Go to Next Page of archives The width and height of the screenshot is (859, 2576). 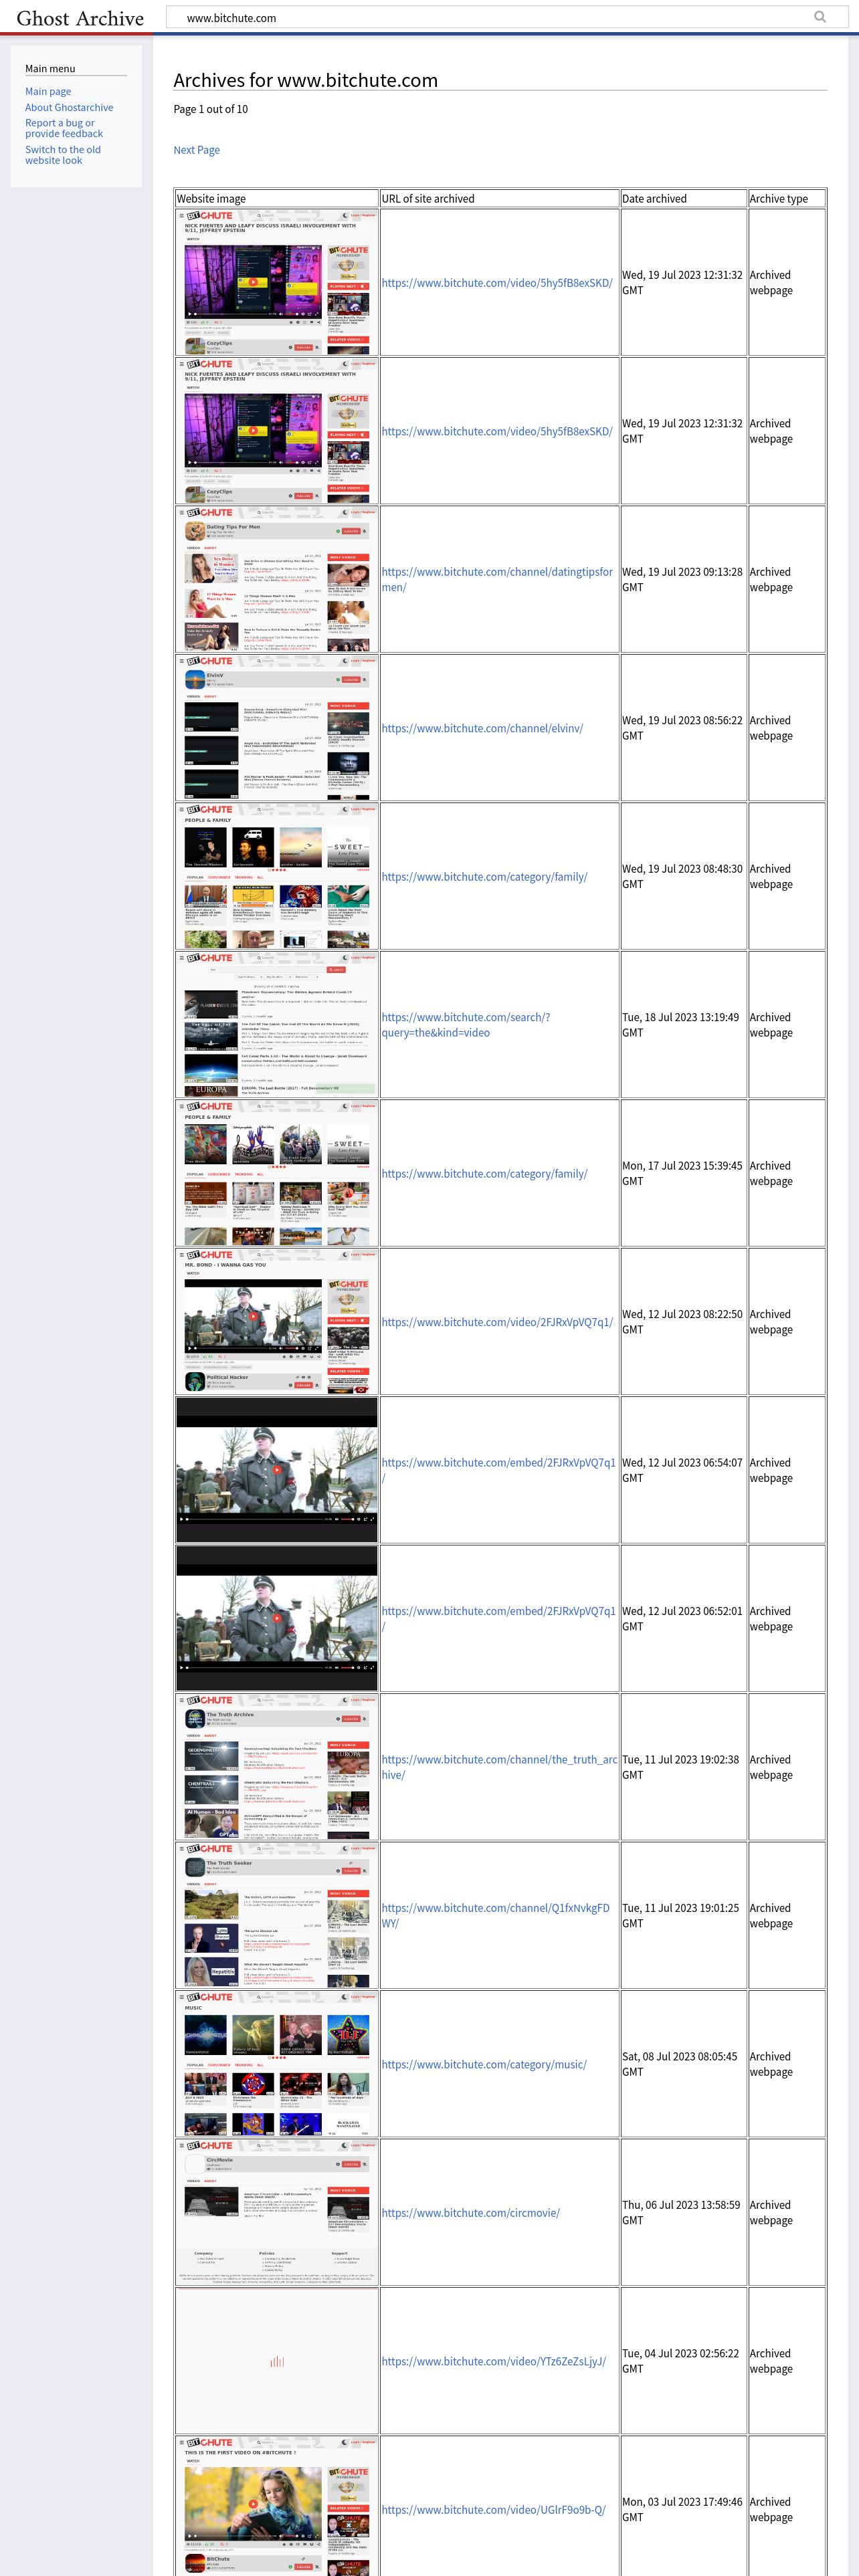(197, 150)
